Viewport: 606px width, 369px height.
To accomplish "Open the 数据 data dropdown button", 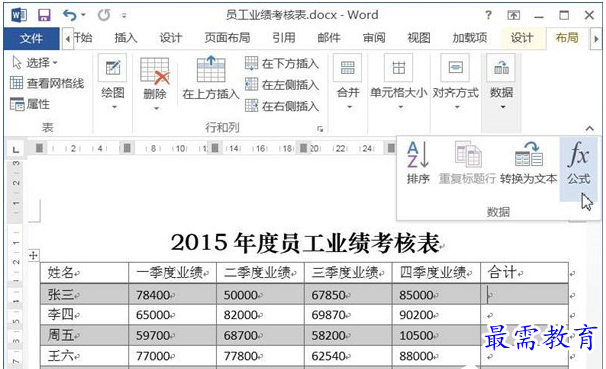I will (x=502, y=82).
